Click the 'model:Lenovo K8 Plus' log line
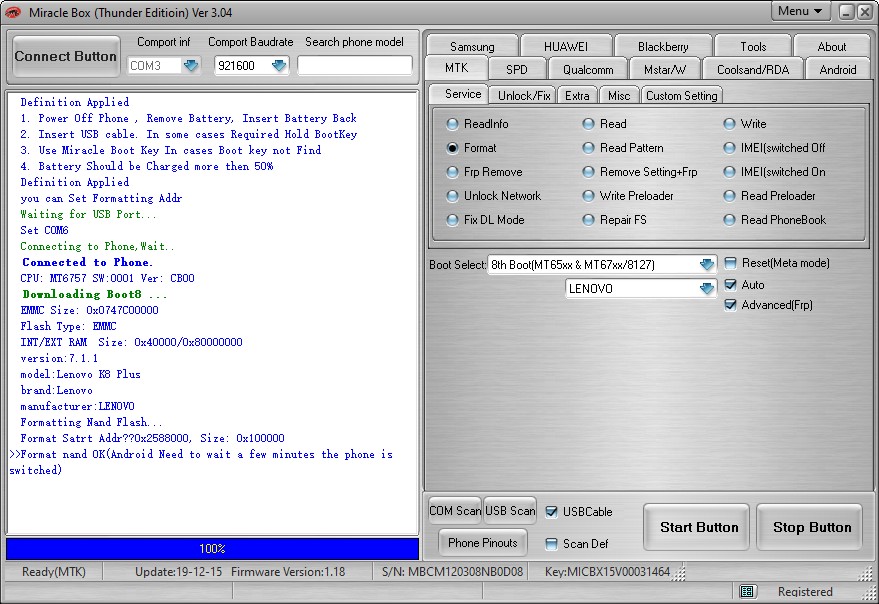Image resolution: width=879 pixels, height=604 pixels. pos(80,375)
